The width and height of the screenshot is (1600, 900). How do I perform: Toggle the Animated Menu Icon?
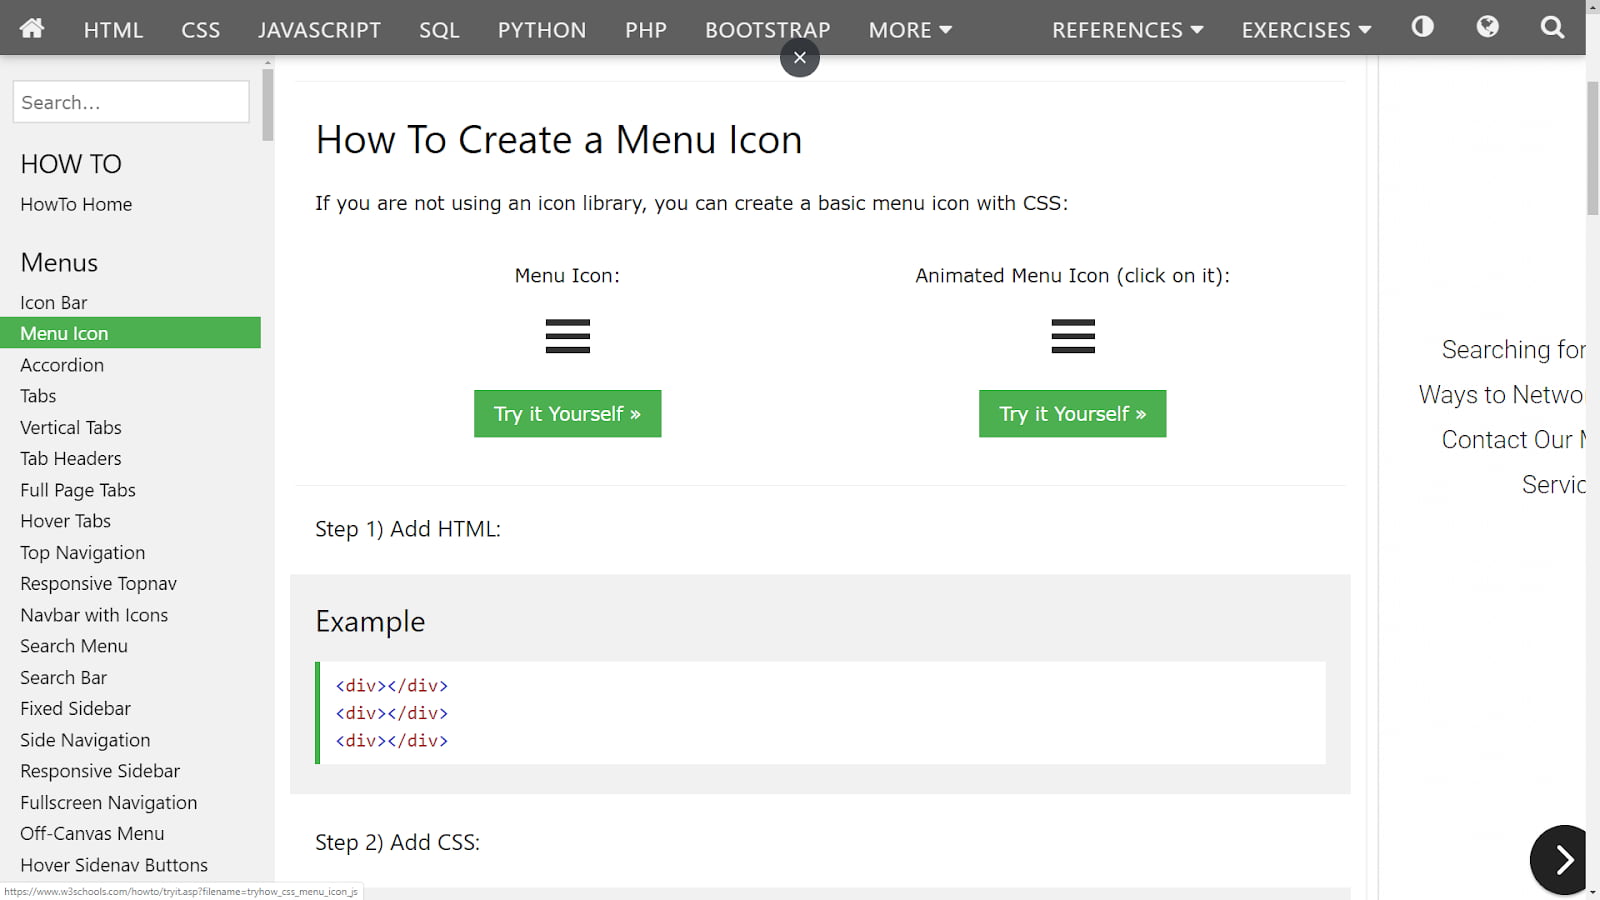(1072, 337)
